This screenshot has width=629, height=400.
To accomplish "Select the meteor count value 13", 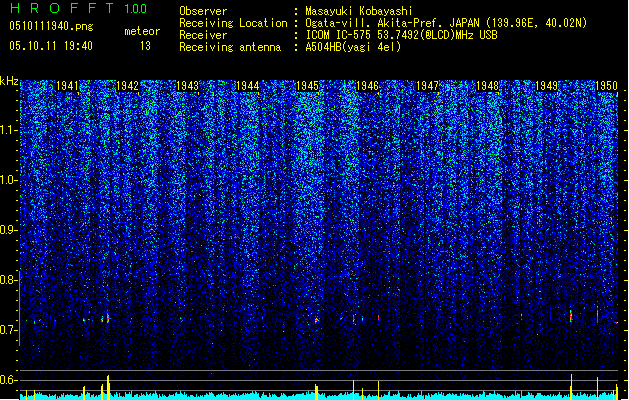I will pyautogui.click(x=145, y=46).
